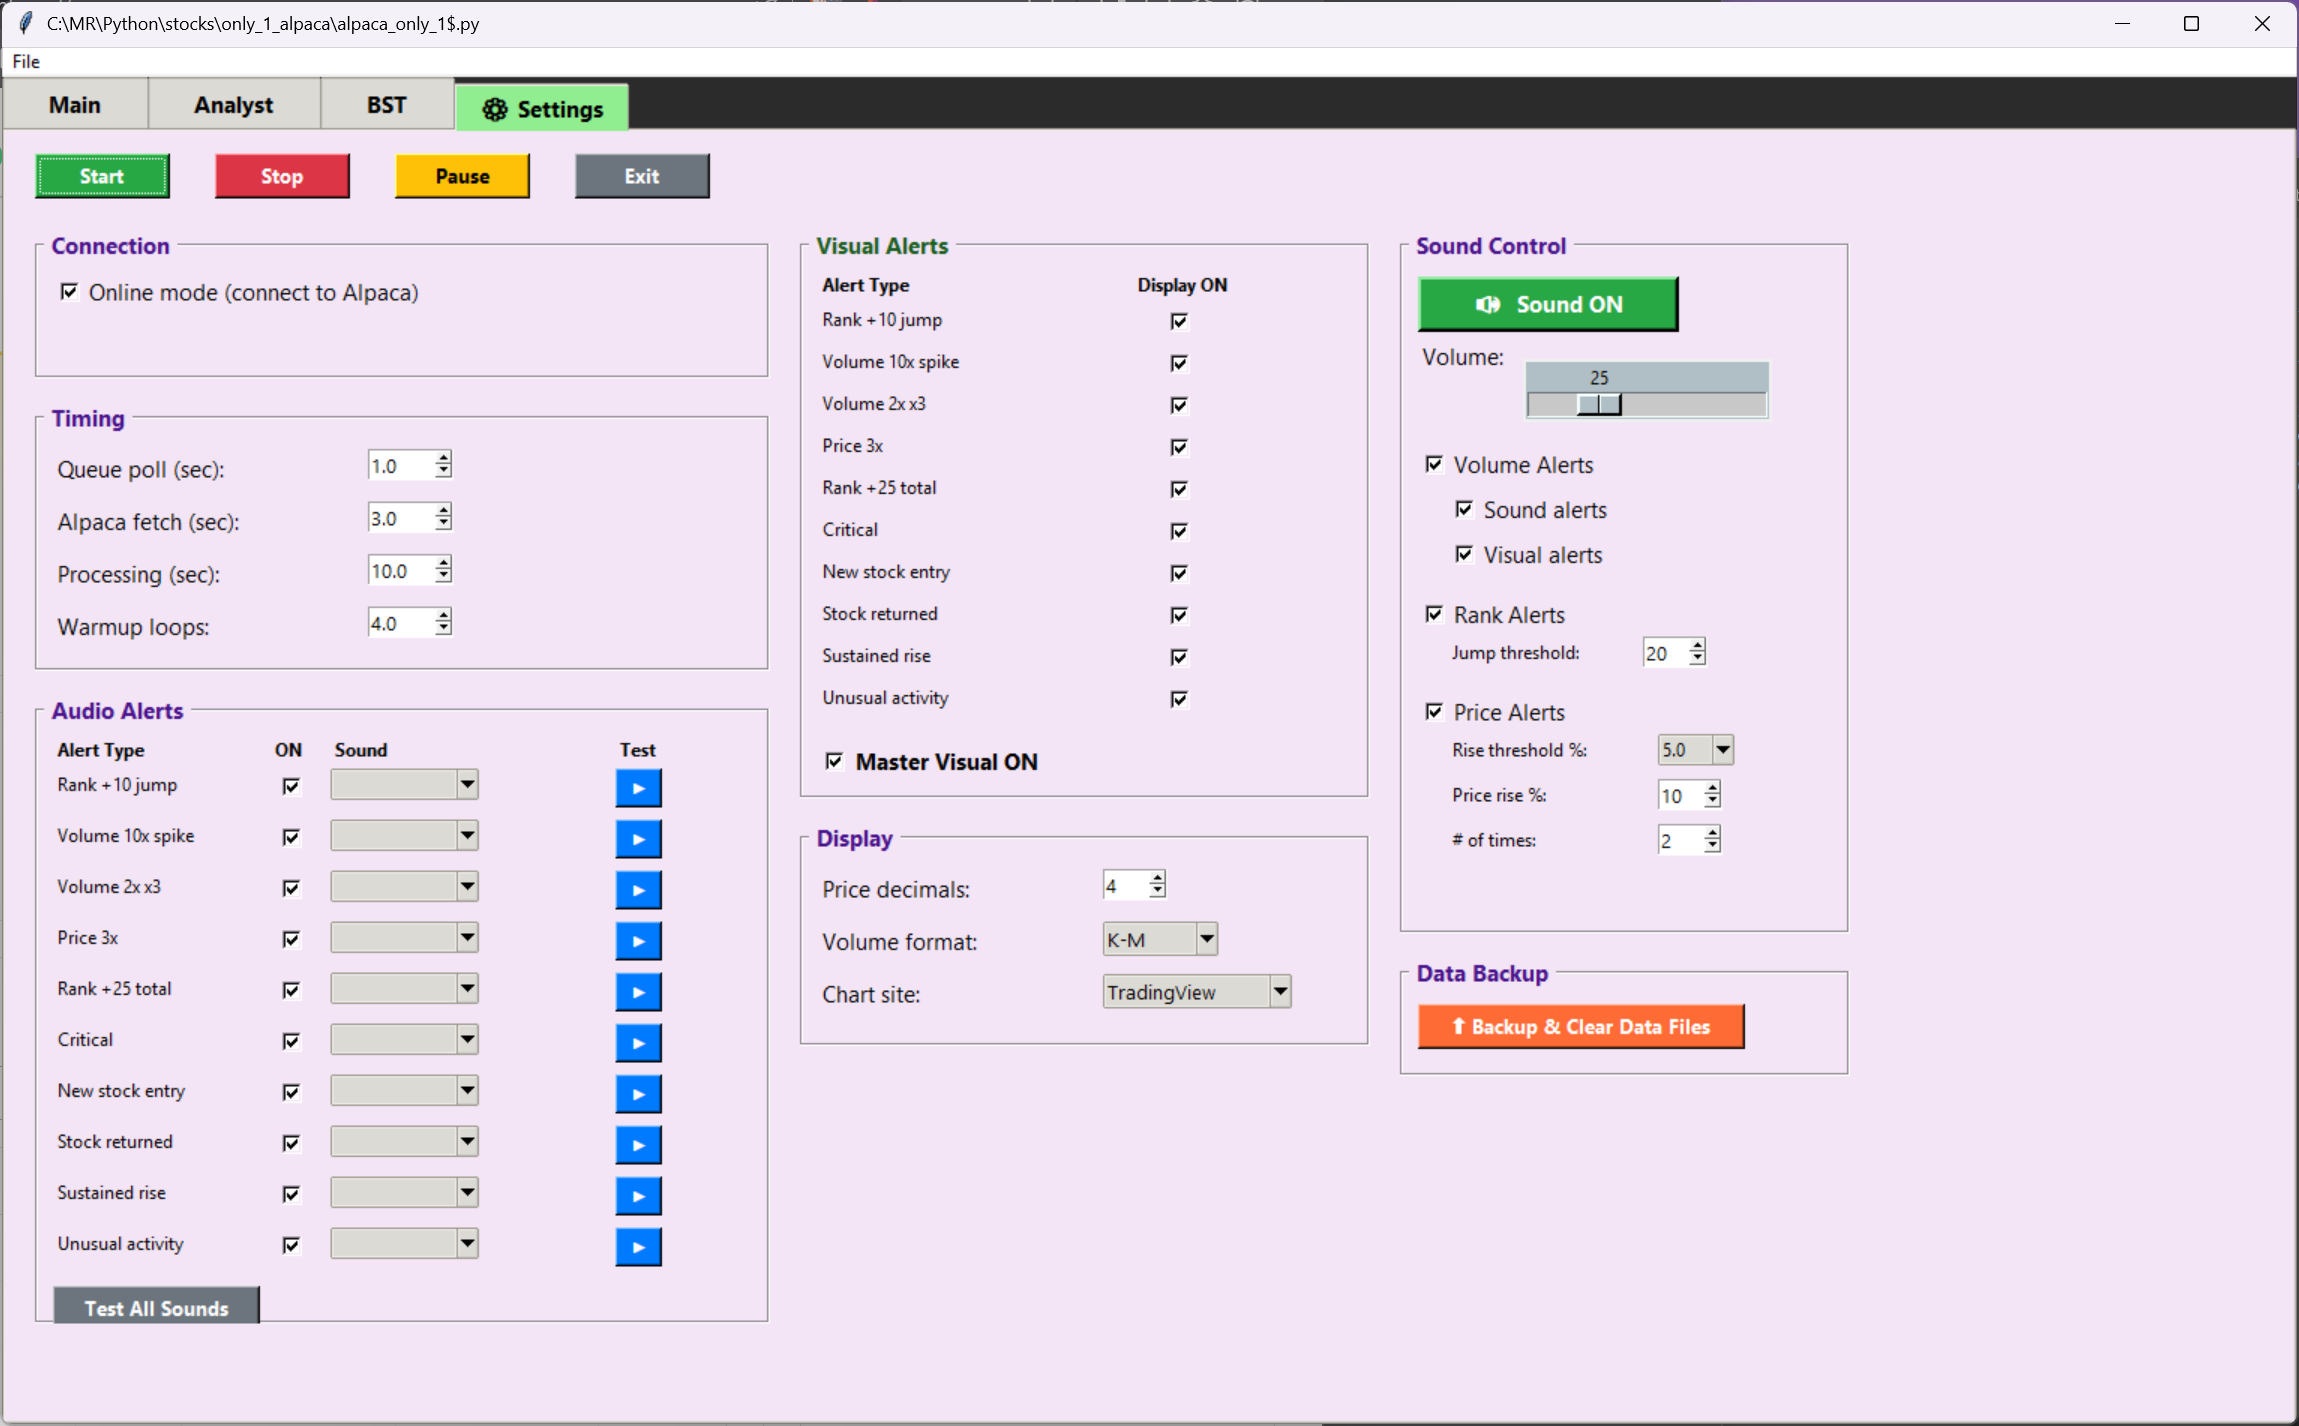
Task: Play test sound for Sustained rise
Action: click(638, 1196)
